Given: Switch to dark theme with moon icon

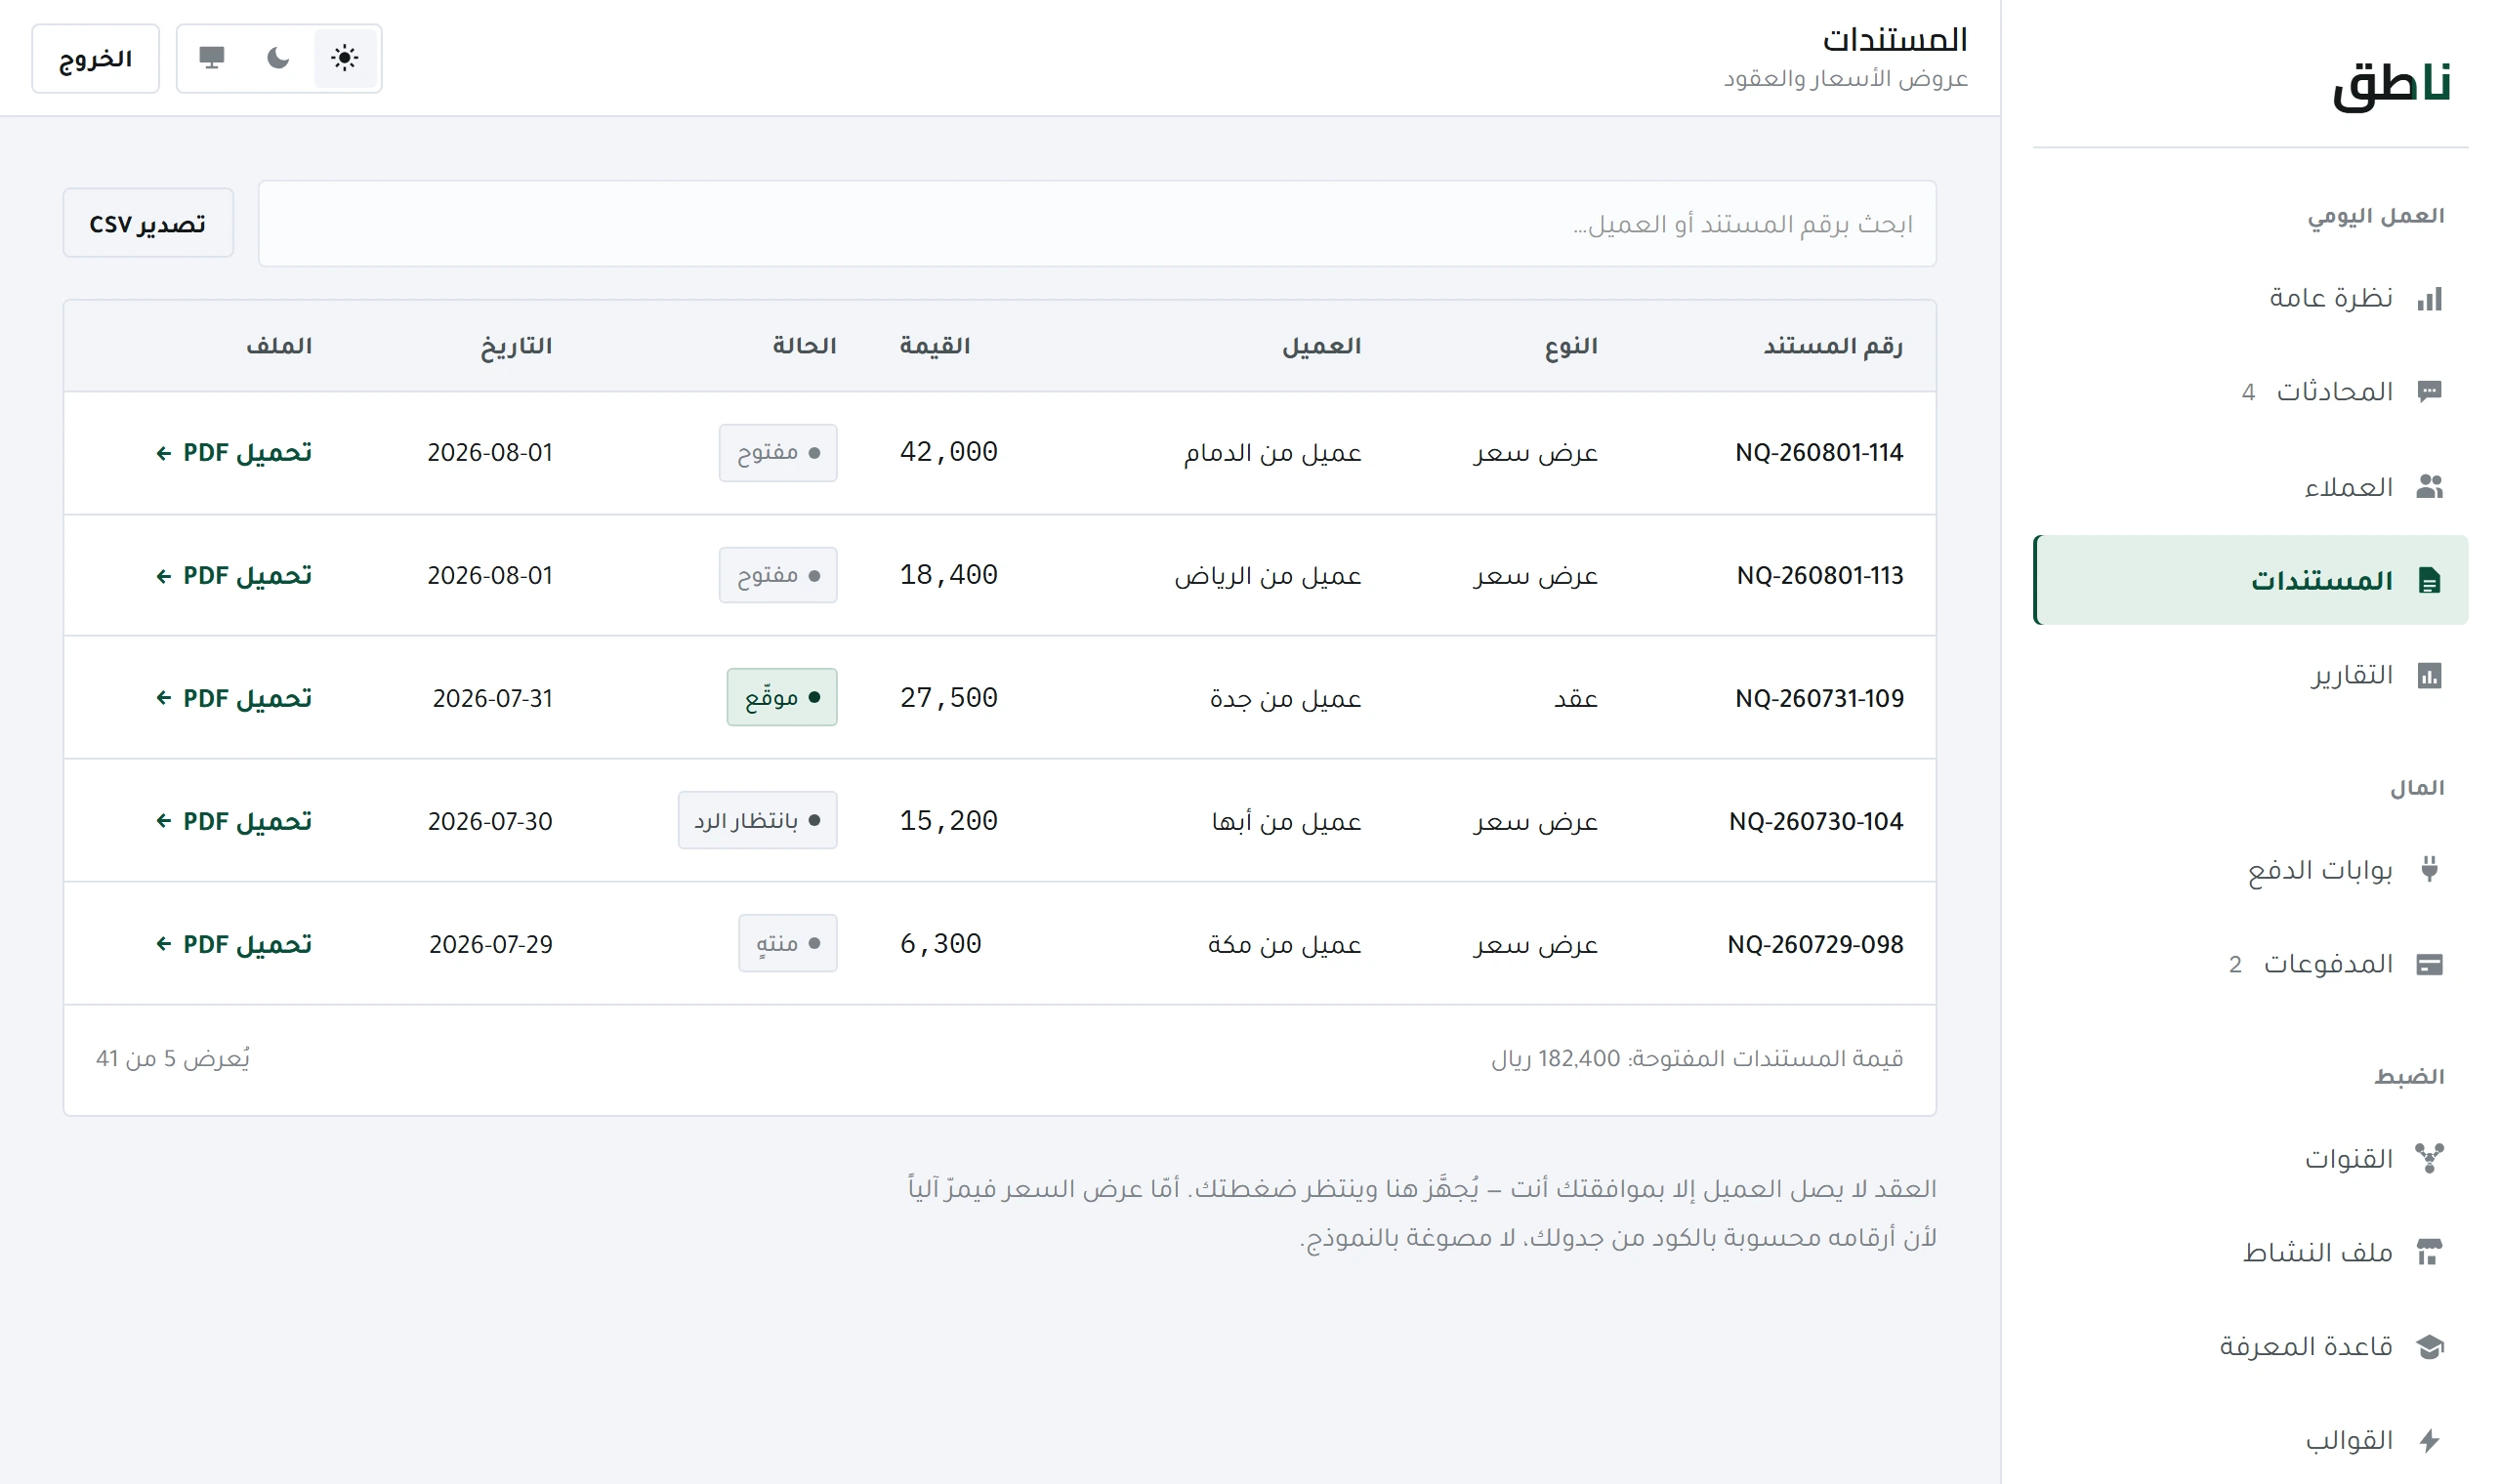Looking at the screenshot, I should [x=278, y=58].
